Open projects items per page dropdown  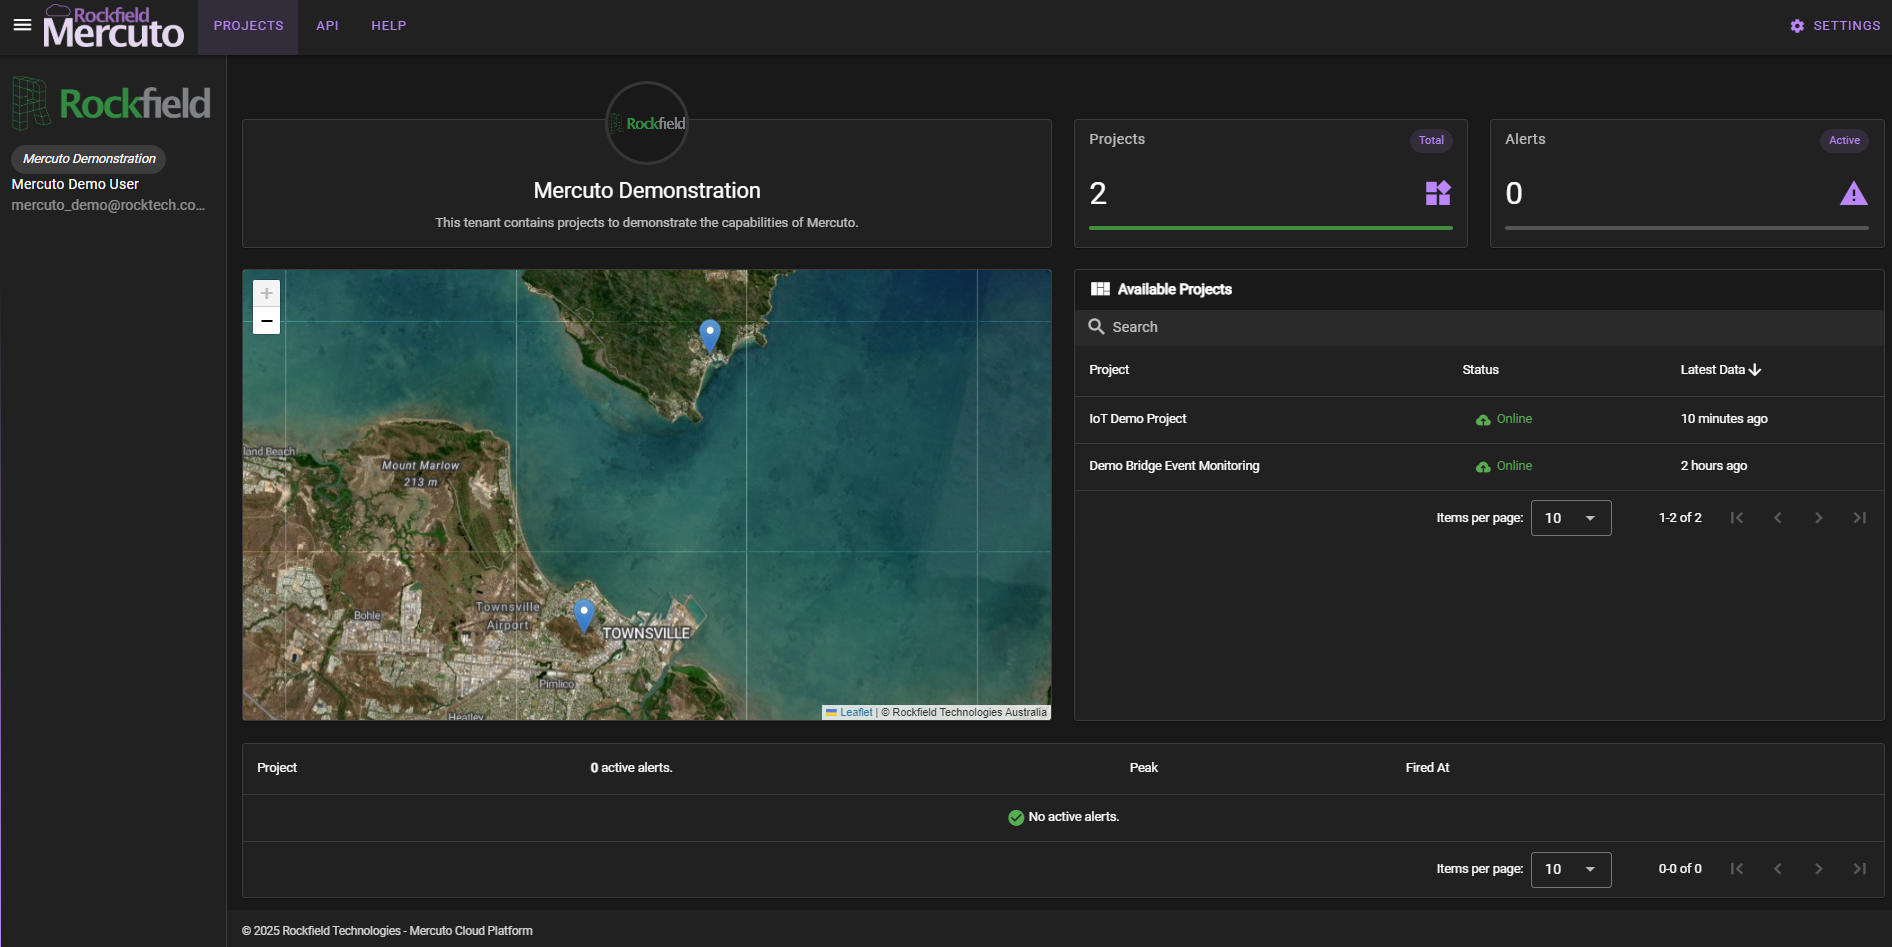tap(1571, 518)
